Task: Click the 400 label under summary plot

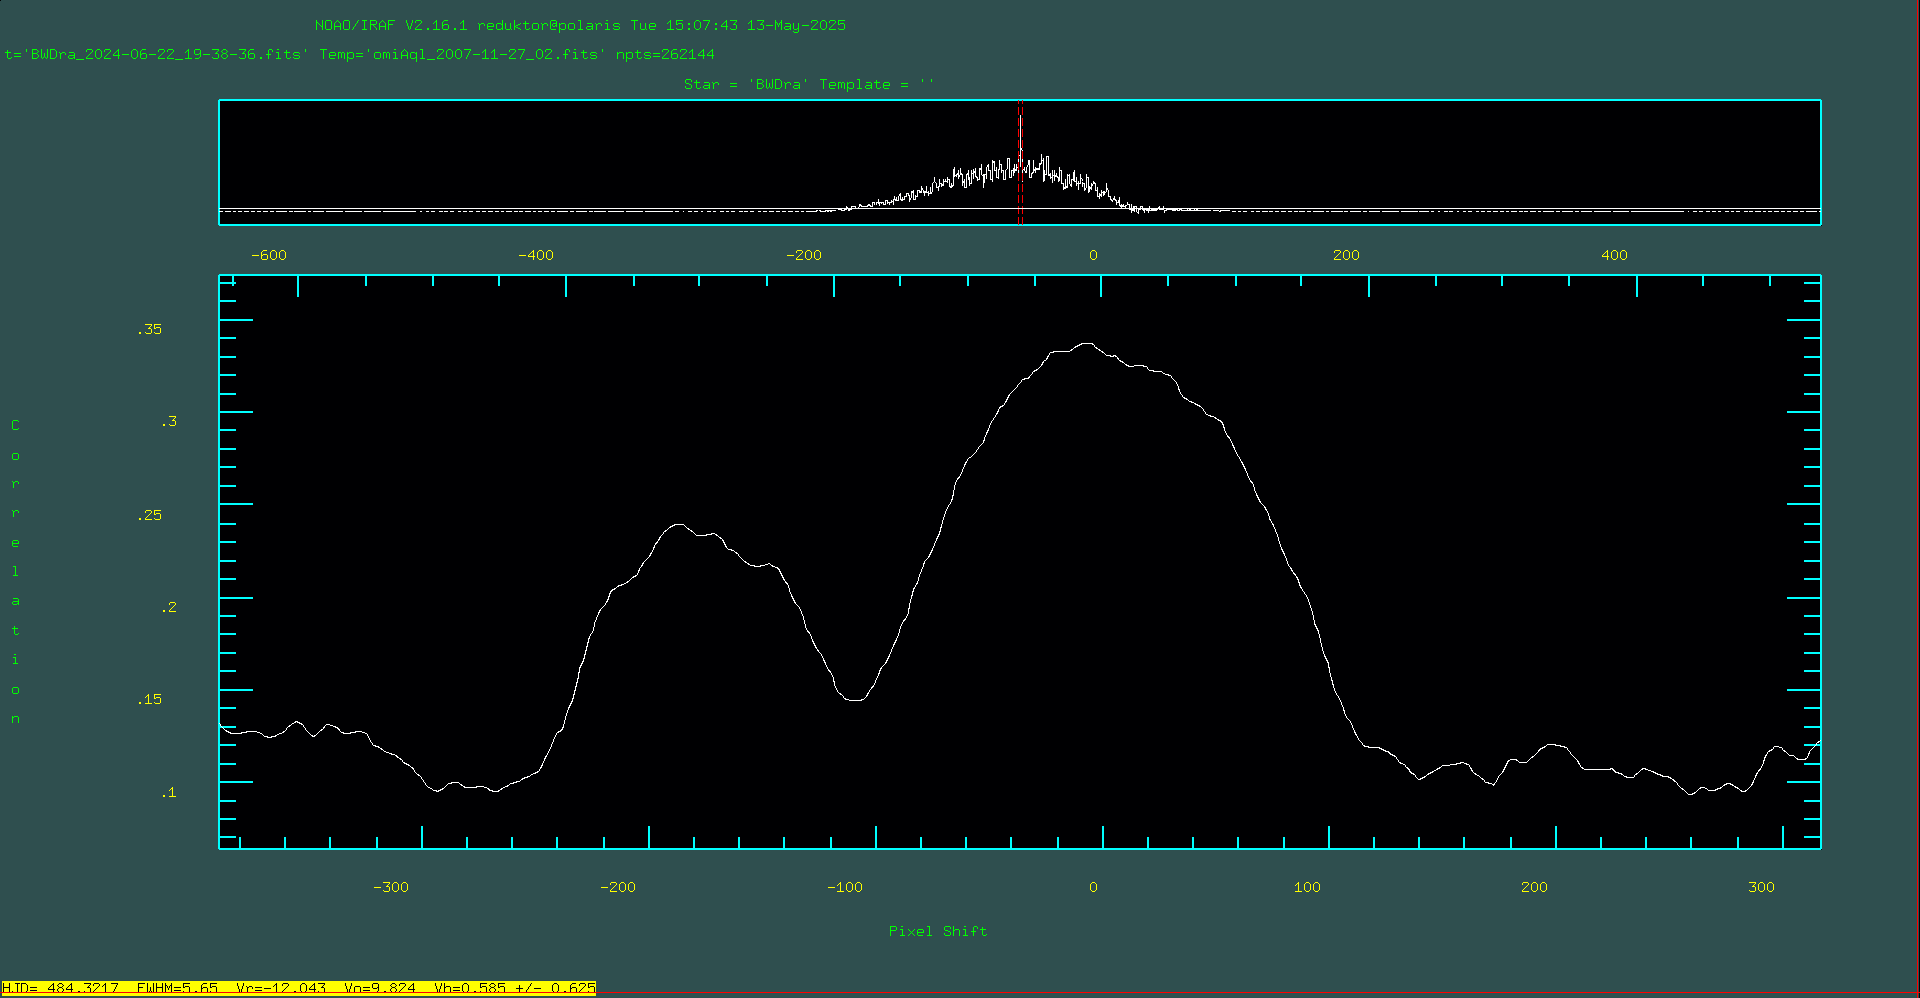Action: pos(1614,255)
